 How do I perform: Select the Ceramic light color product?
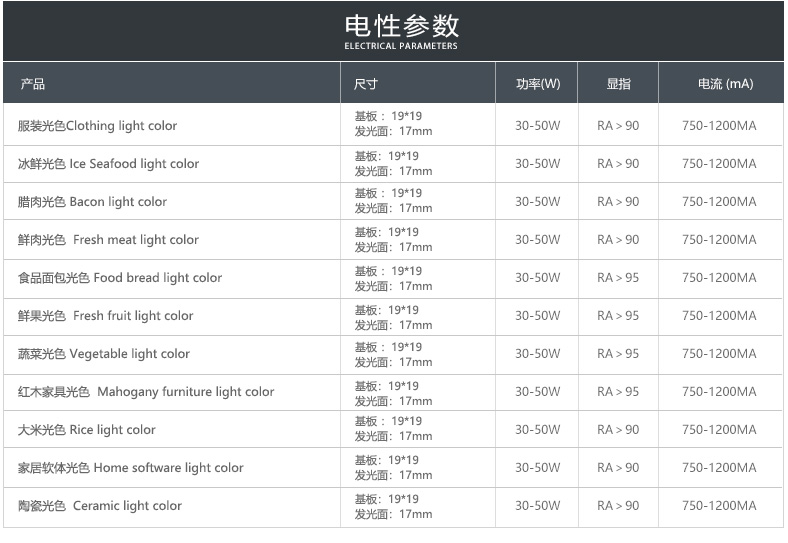(x=100, y=506)
